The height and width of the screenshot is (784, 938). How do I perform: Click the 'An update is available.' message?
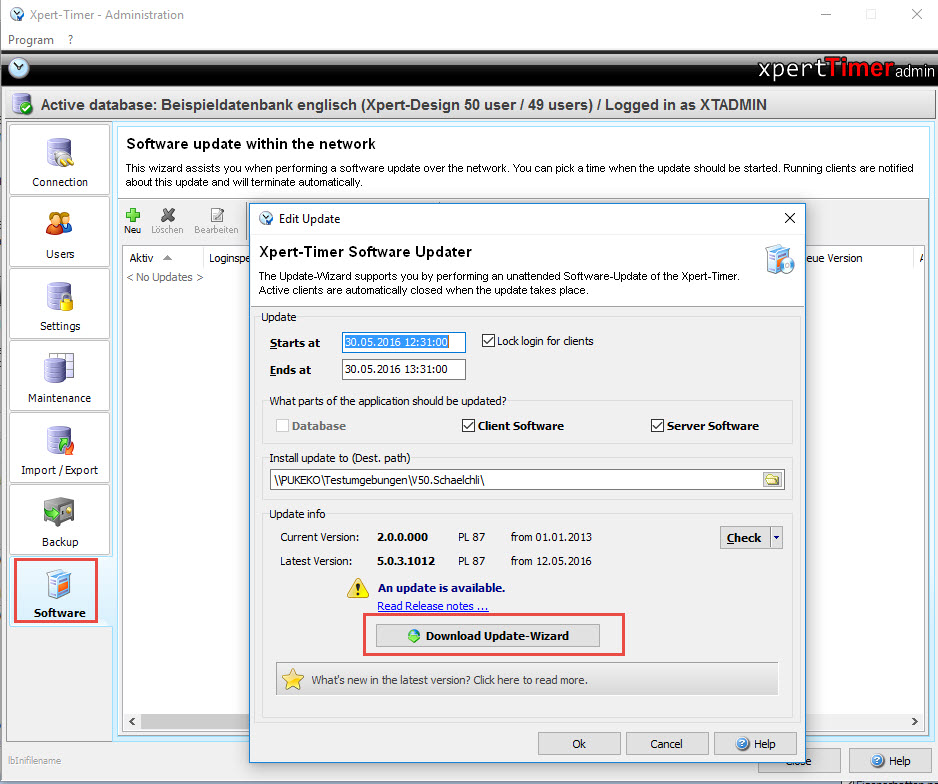(x=441, y=588)
